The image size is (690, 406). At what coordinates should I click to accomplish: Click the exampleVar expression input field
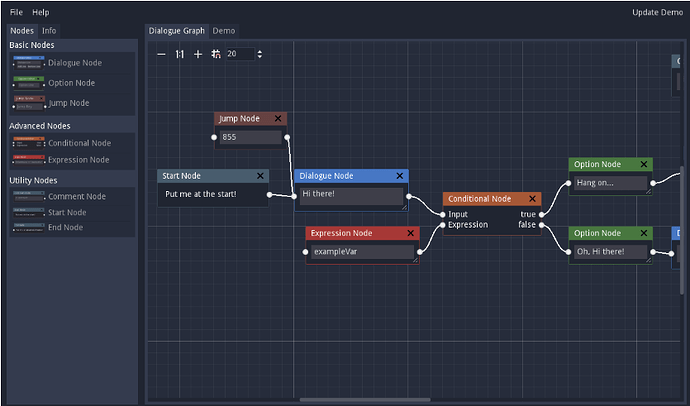point(363,252)
